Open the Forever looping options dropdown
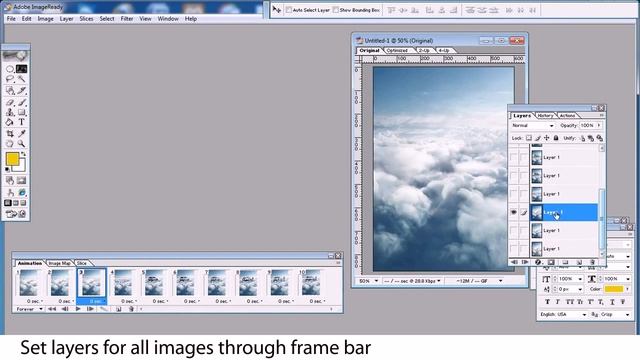 pyautogui.click(x=29, y=309)
